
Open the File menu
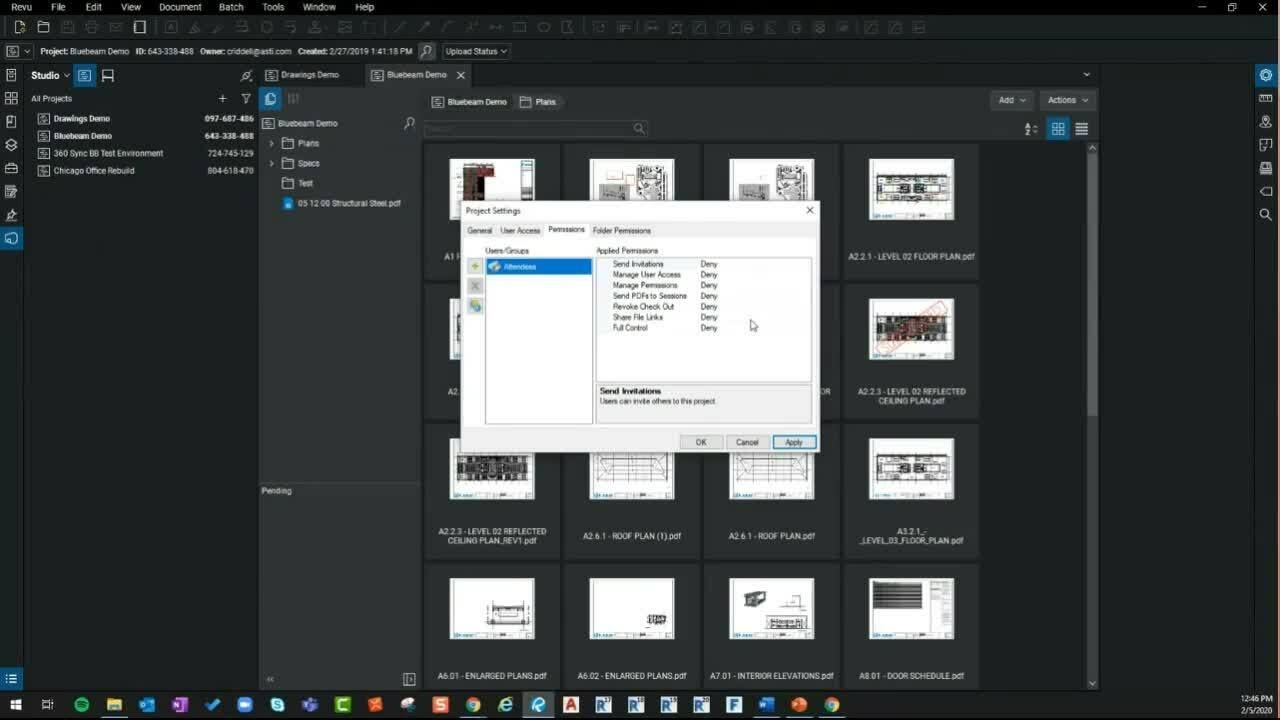pos(58,7)
